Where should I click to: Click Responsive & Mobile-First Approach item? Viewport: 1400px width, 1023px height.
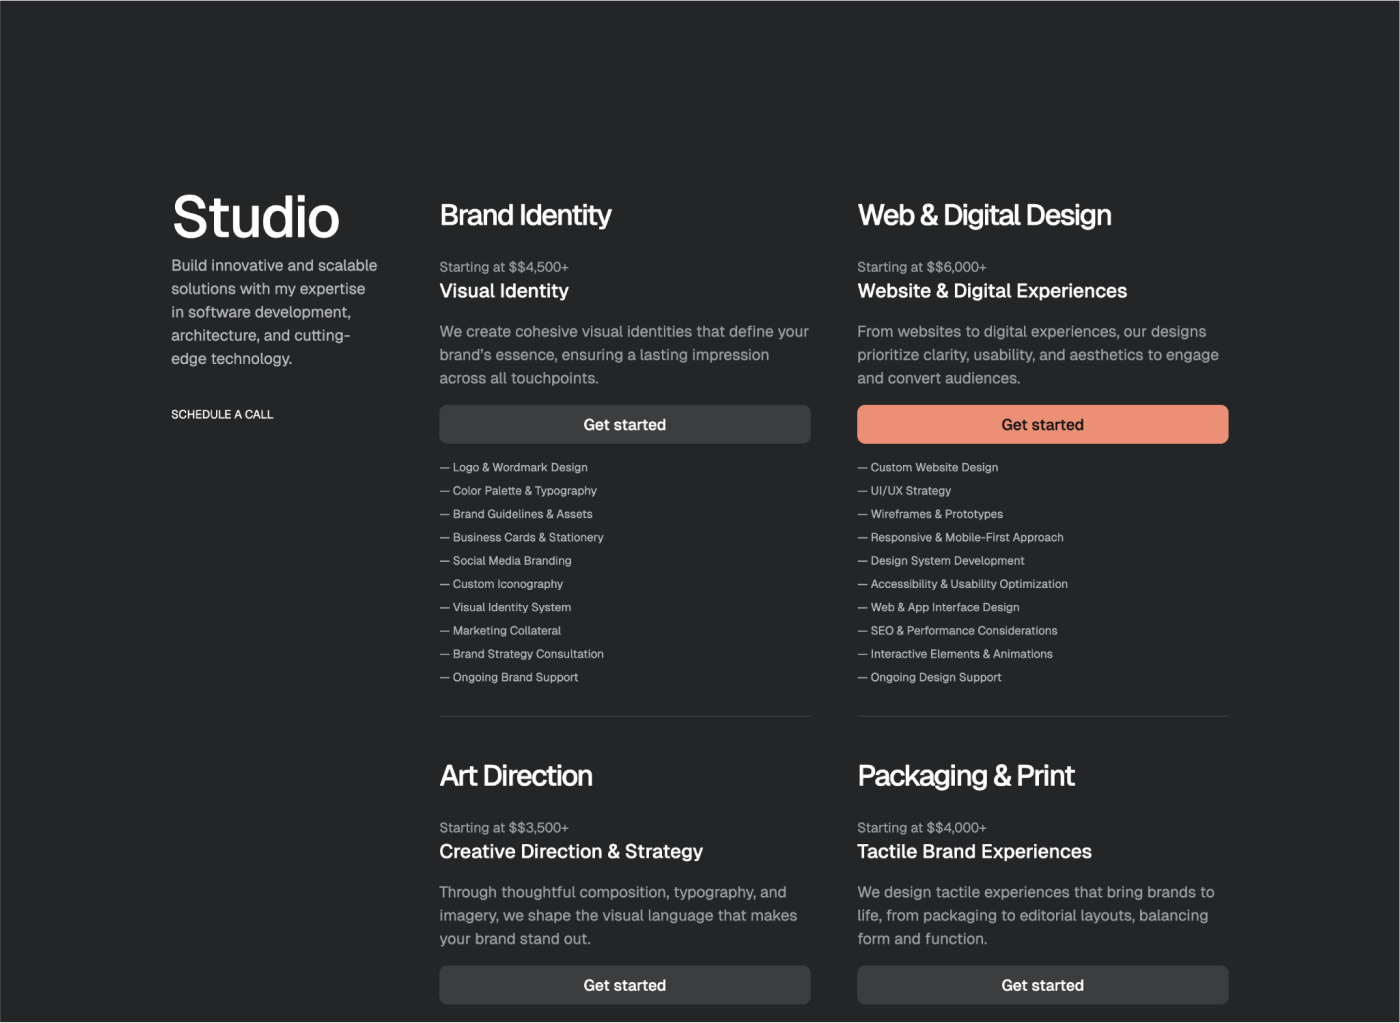tap(960, 537)
